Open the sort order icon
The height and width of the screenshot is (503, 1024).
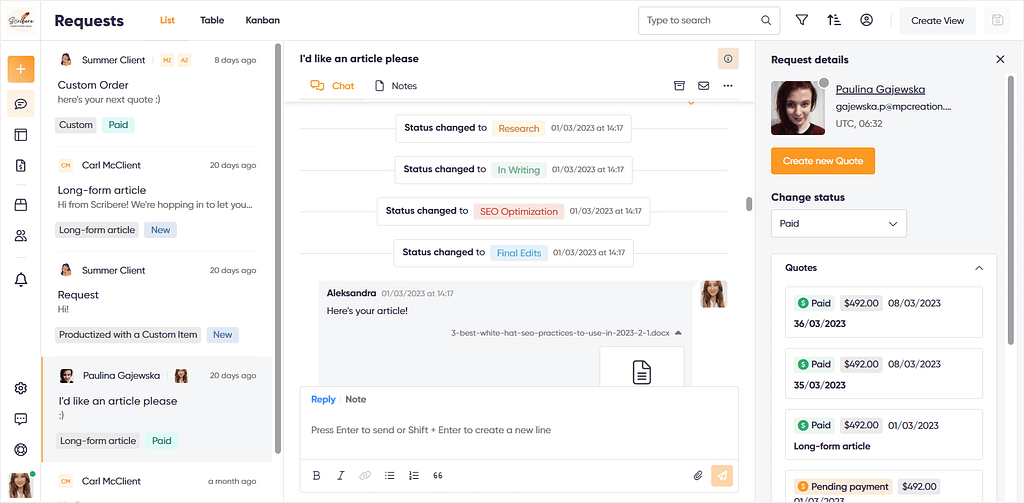click(x=834, y=20)
